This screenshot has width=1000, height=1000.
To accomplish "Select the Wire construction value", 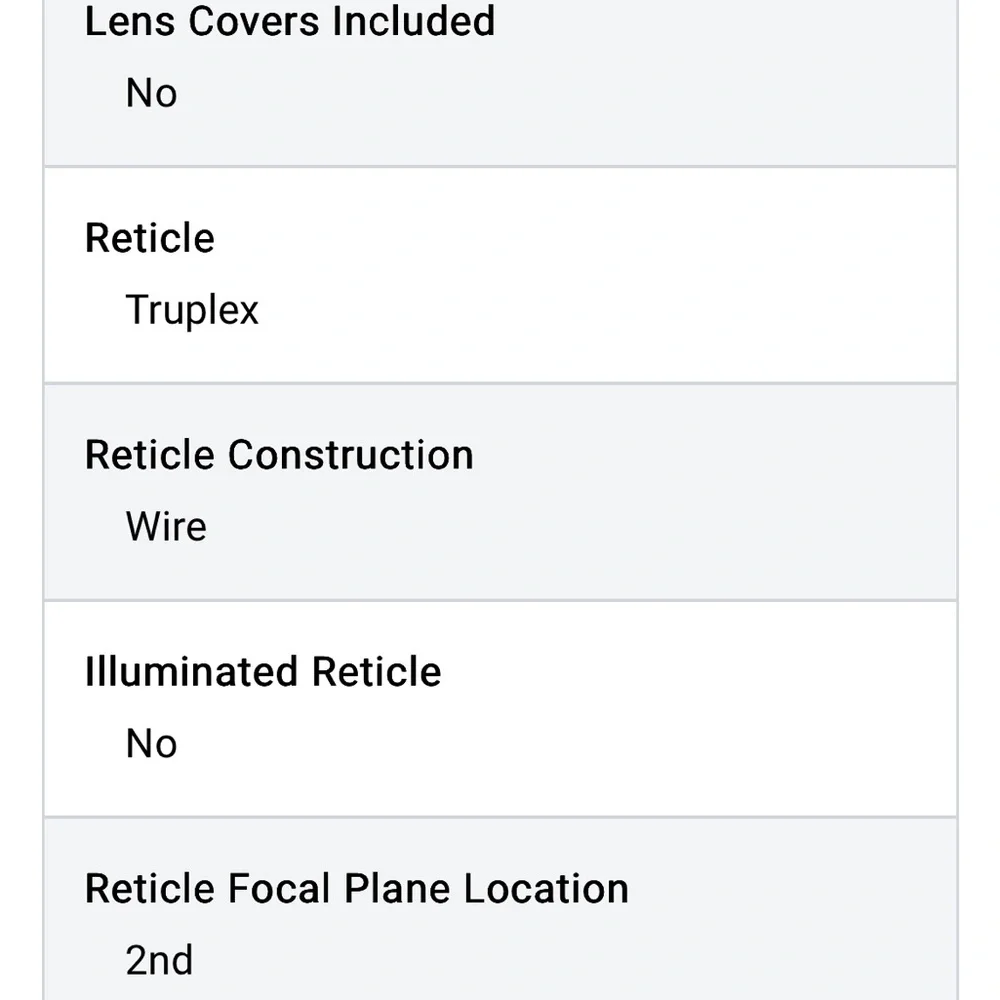I will [x=166, y=527].
